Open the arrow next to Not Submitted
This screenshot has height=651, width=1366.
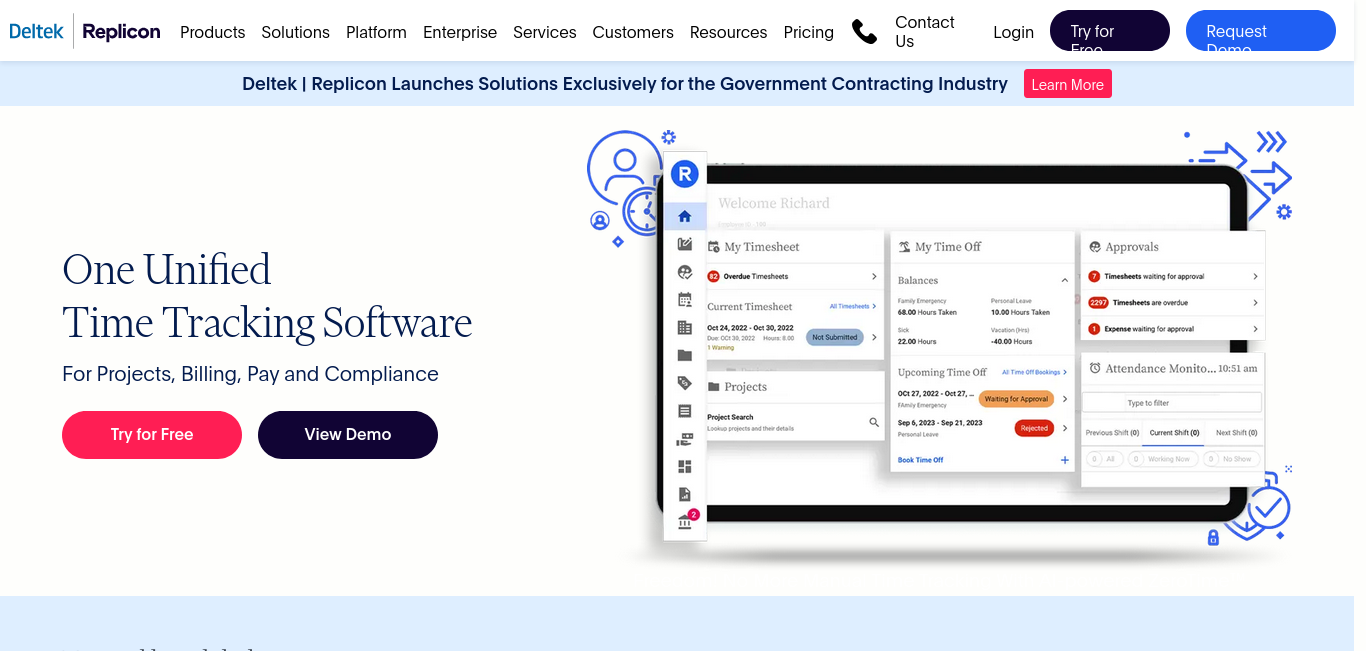click(874, 337)
